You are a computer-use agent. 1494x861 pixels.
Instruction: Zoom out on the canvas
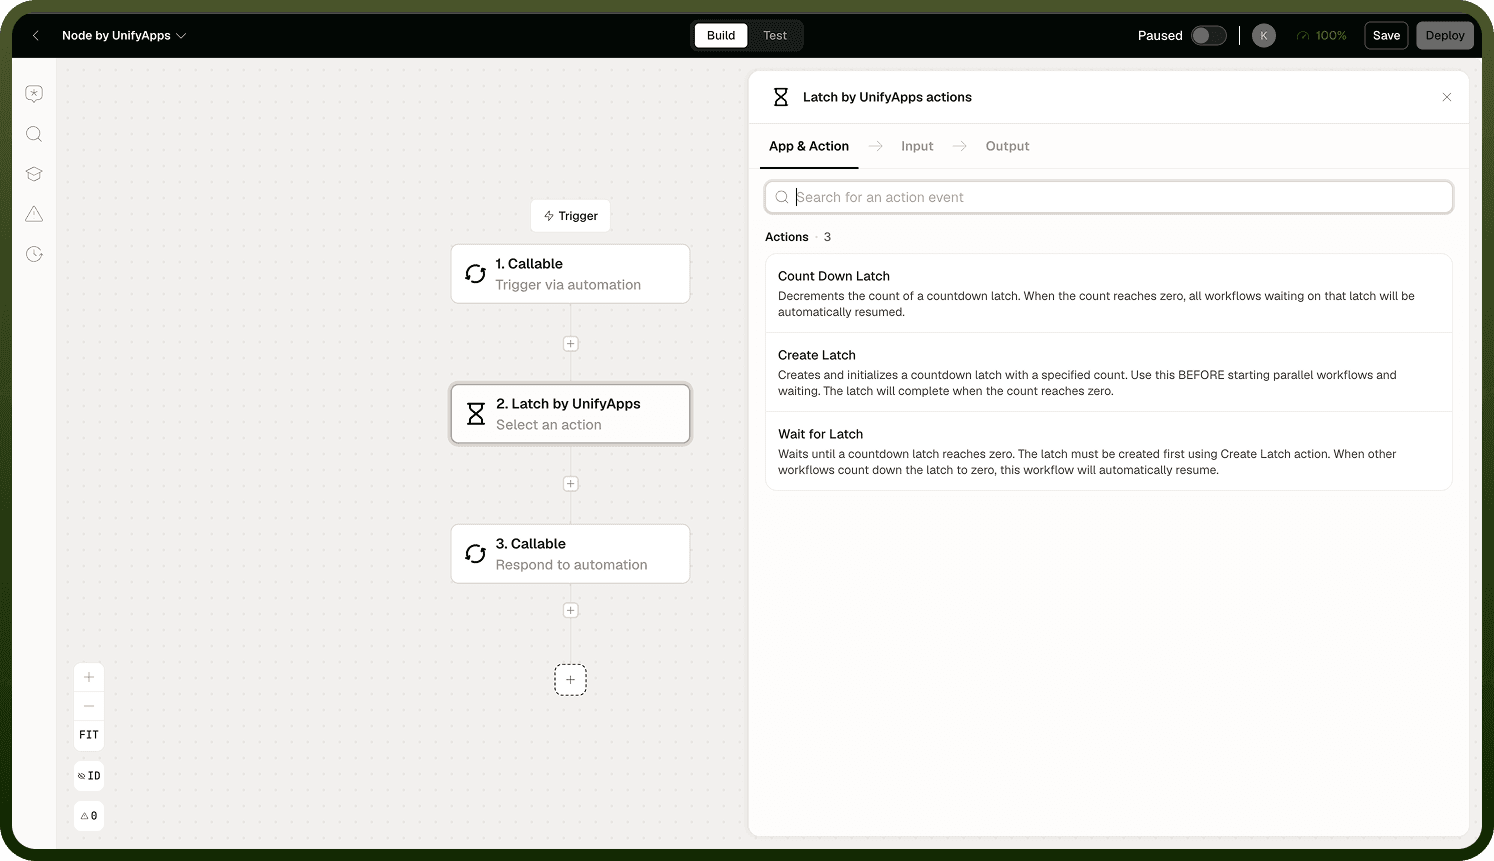(89, 706)
